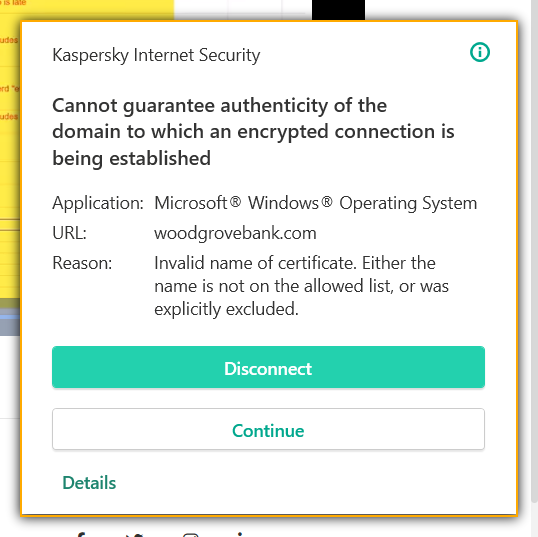Choose Continue to proceed with connection
This screenshot has height=537, width=538.
tap(268, 429)
